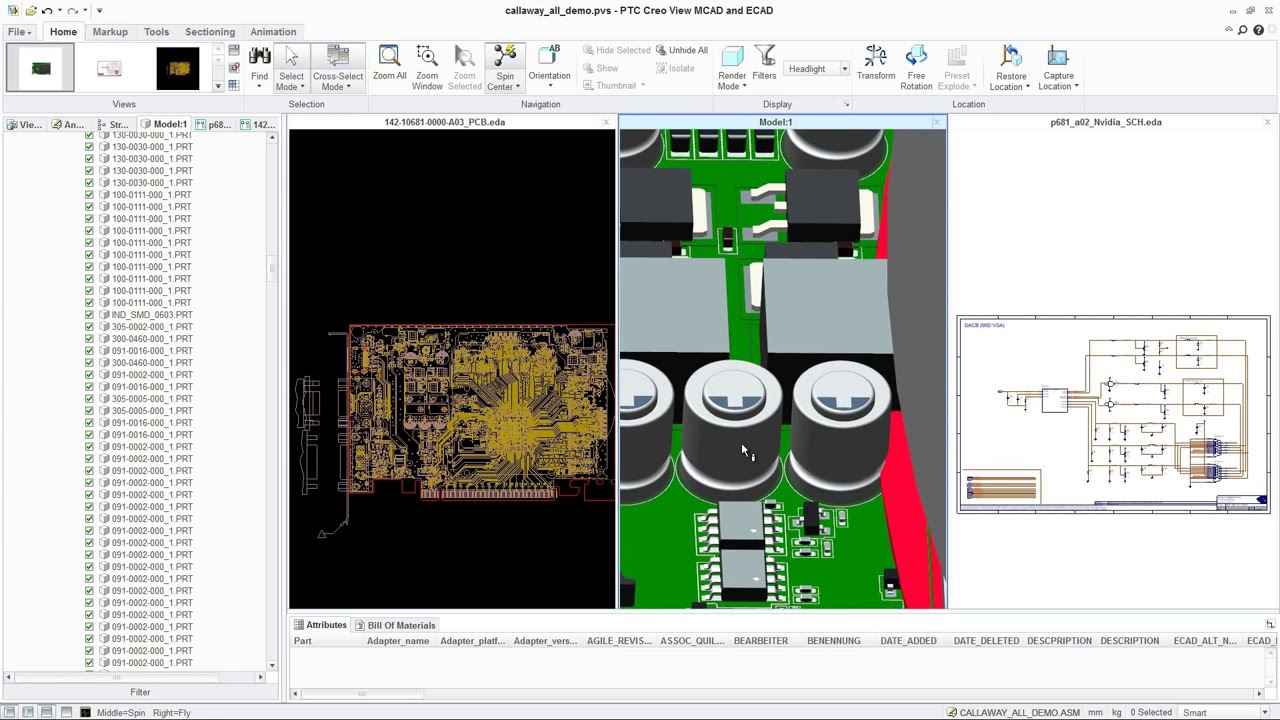Image resolution: width=1280 pixels, height=720 pixels.
Task: Click the Capture Location icon
Action: pyautogui.click(x=1058, y=57)
